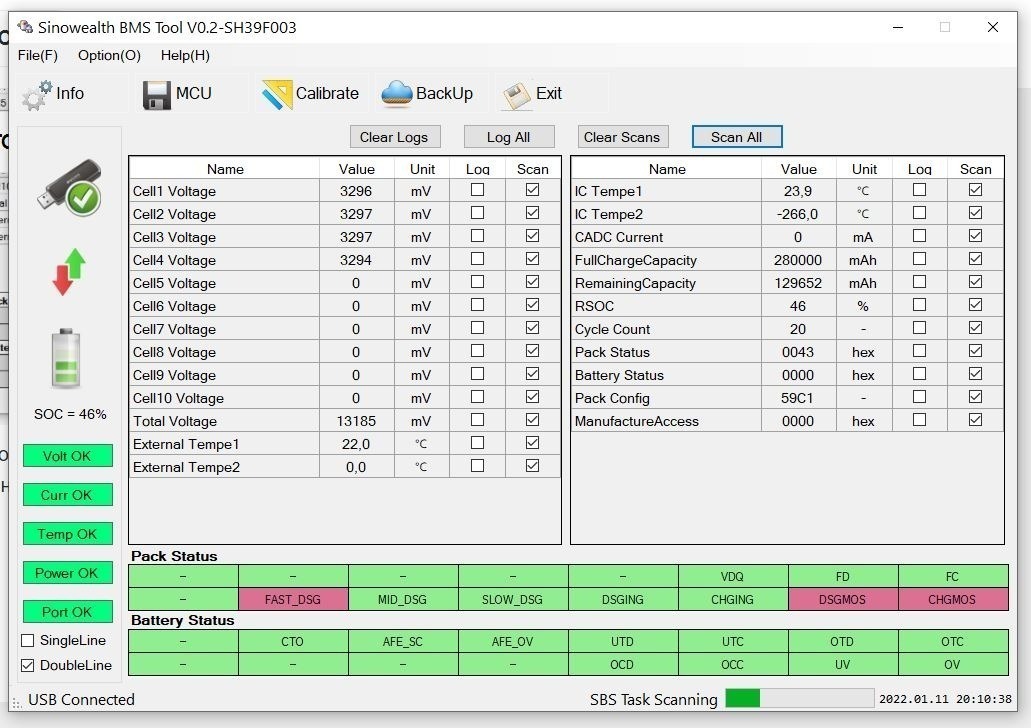This screenshot has height=728, width=1031.
Task: Click the Cycle Count row name
Action: (612, 329)
